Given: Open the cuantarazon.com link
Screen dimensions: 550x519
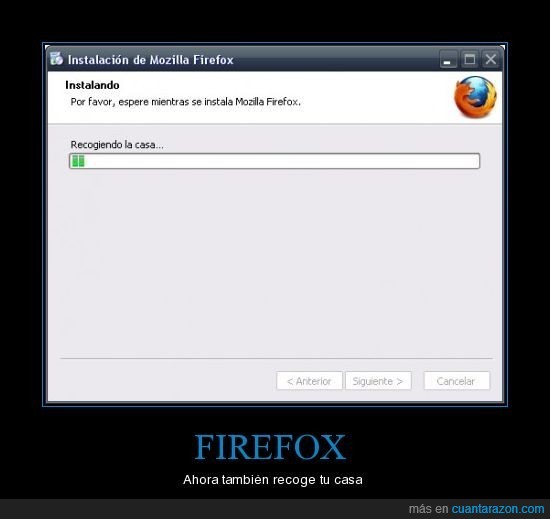Looking at the screenshot, I should (498, 508).
